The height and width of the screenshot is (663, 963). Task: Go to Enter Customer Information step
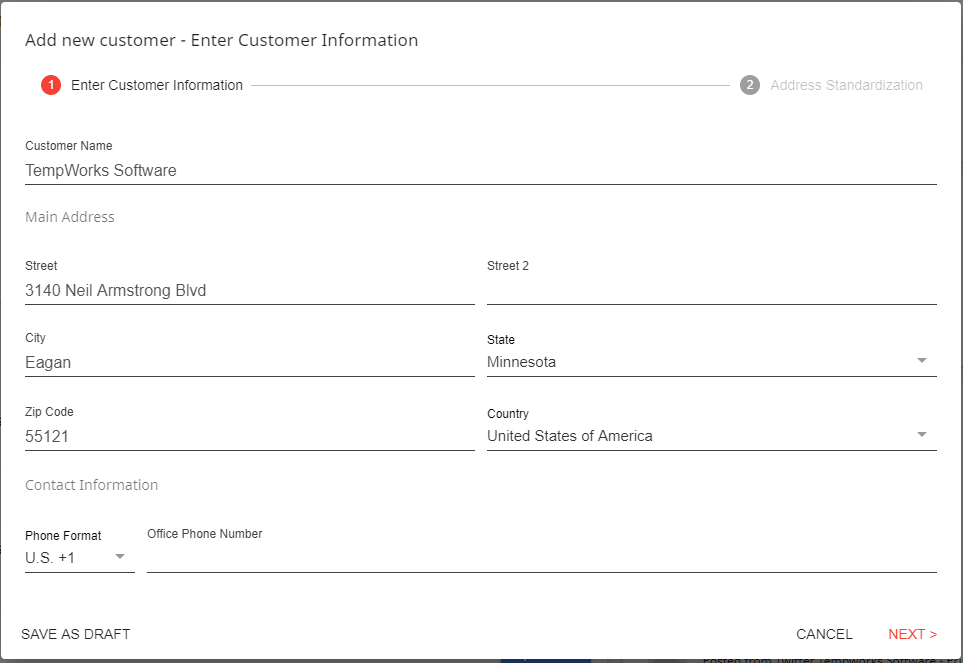pyautogui.click(x=156, y=85)
